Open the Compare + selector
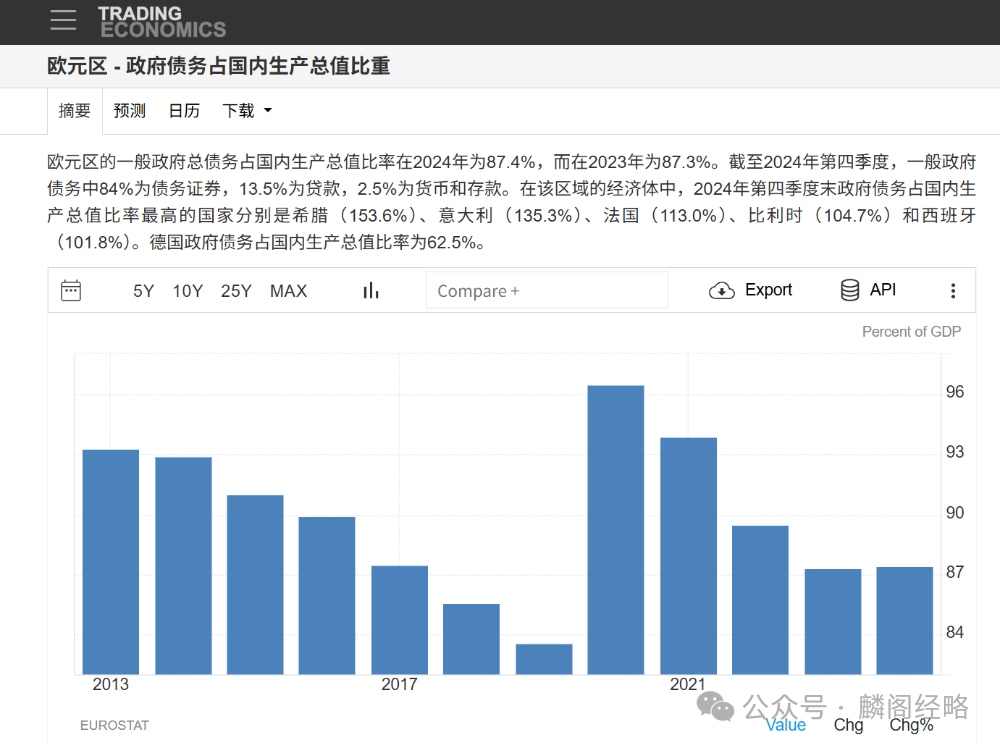 (547, 290)
